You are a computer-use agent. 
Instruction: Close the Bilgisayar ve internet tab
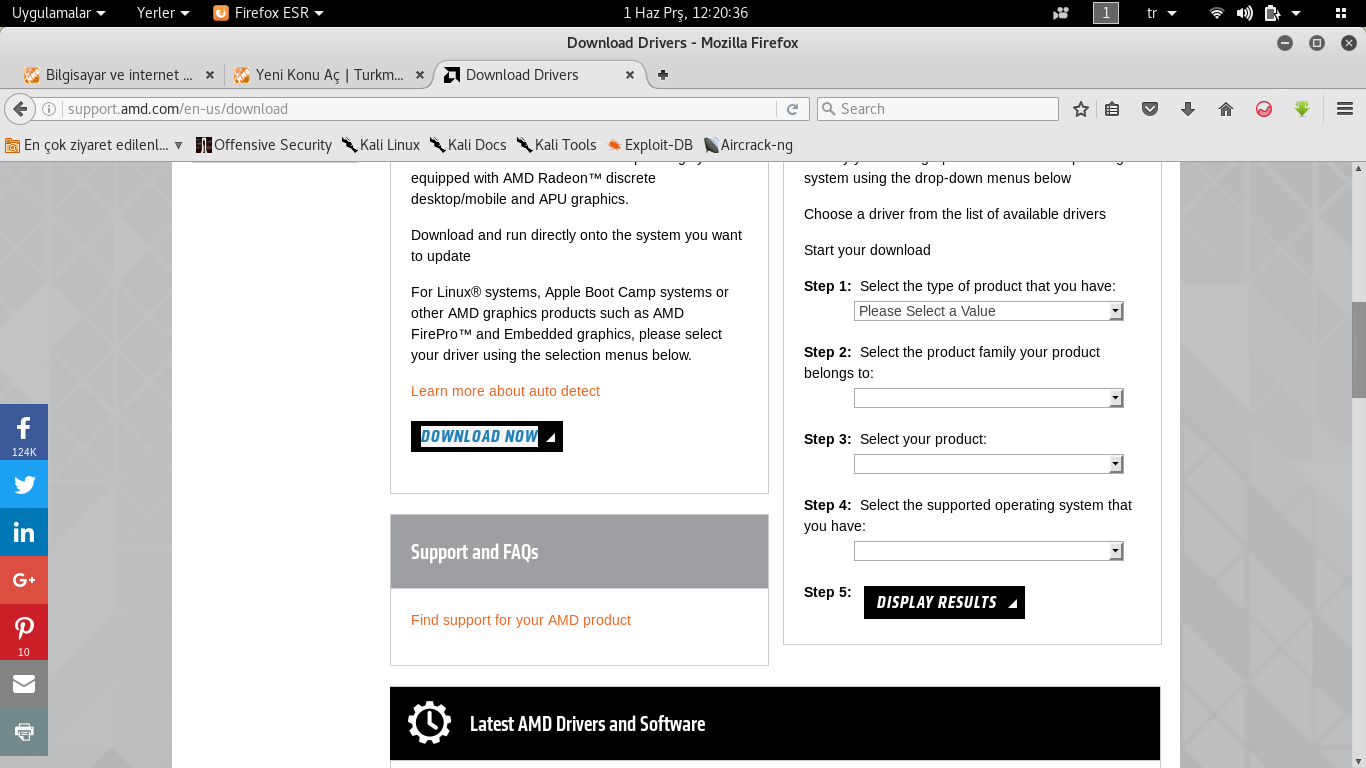(x=210, y=75)
